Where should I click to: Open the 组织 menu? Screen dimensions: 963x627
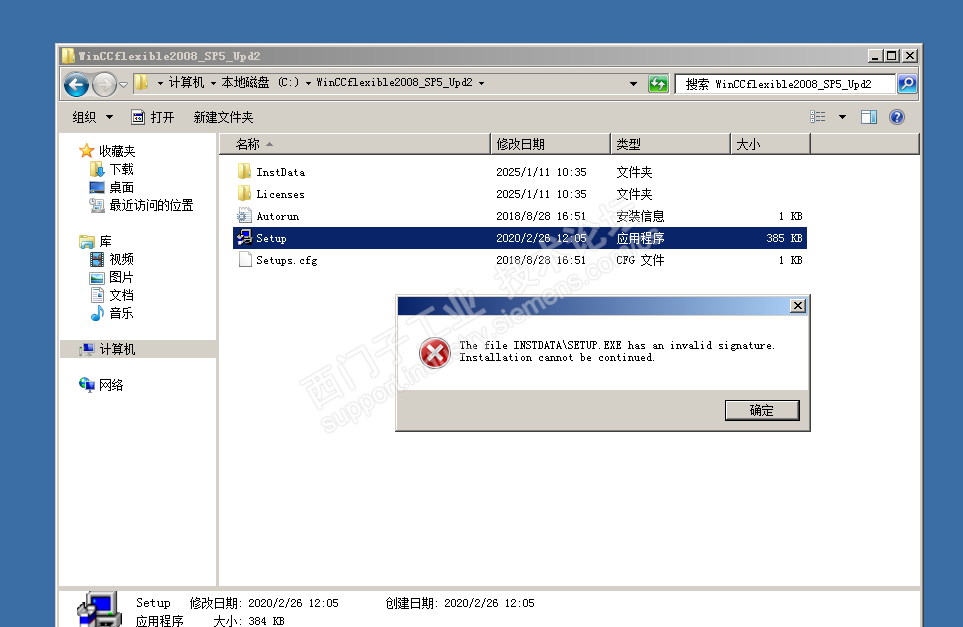point(93,117)
